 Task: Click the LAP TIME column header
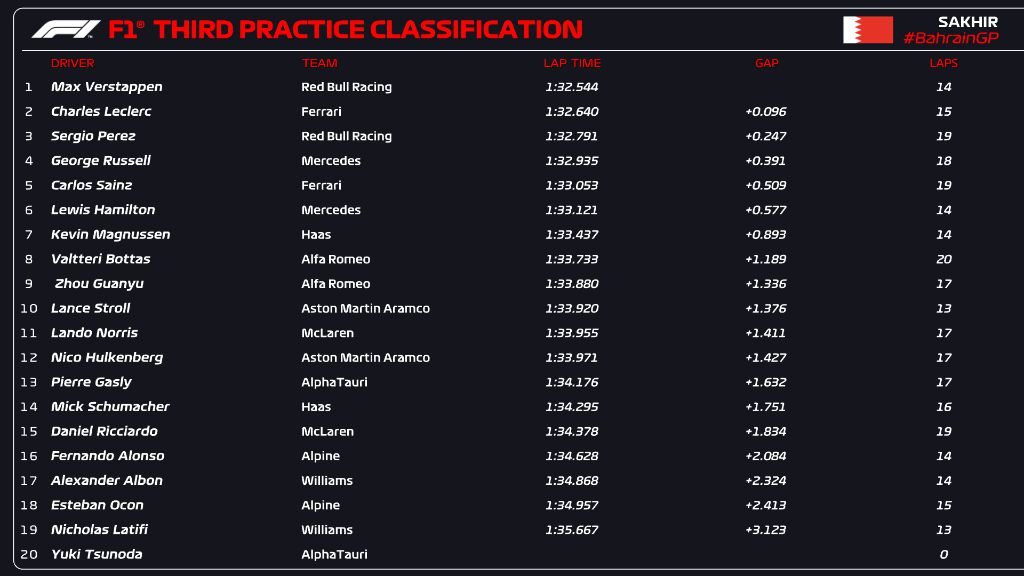coord(572,63)
